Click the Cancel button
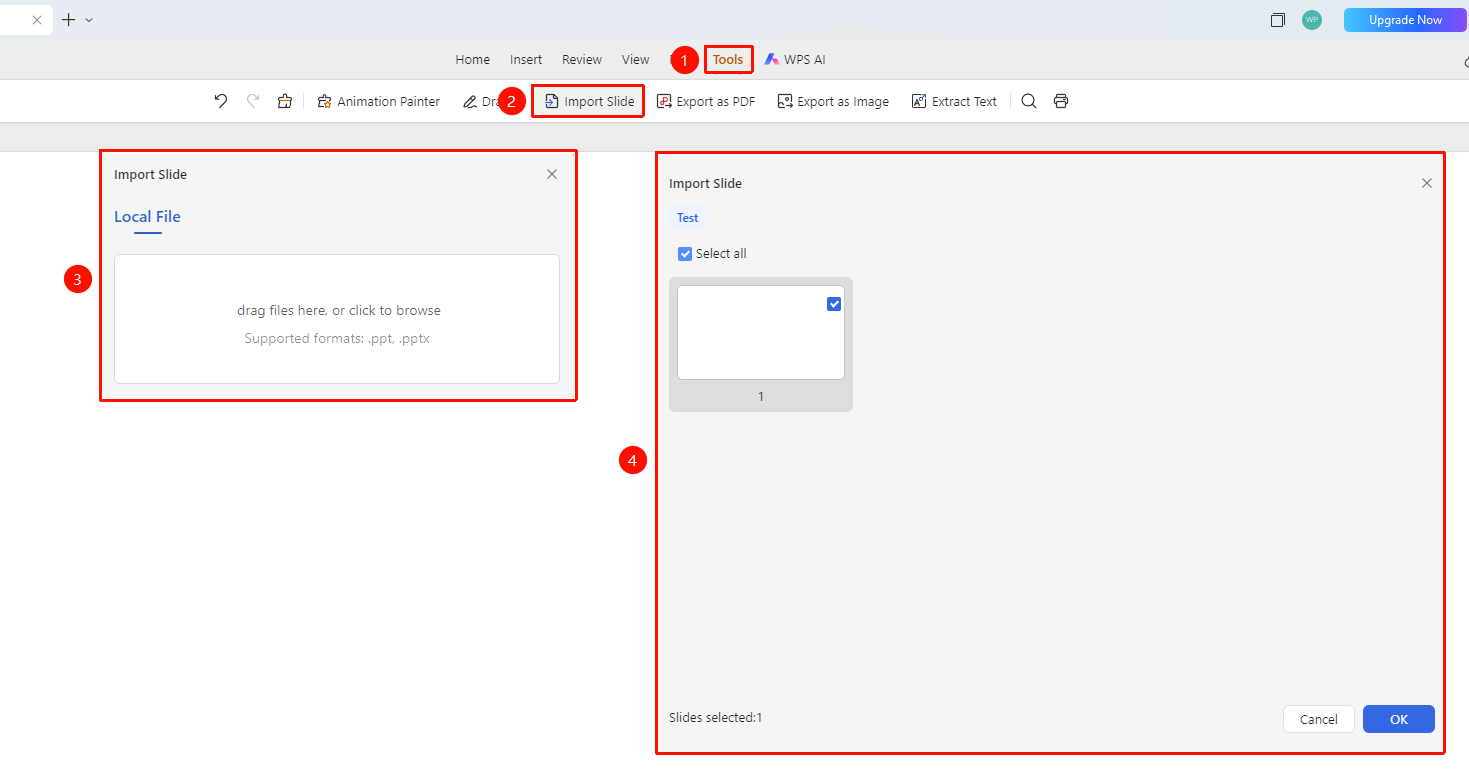This screenshot has width=1469, height=772. click(1319, 719)
